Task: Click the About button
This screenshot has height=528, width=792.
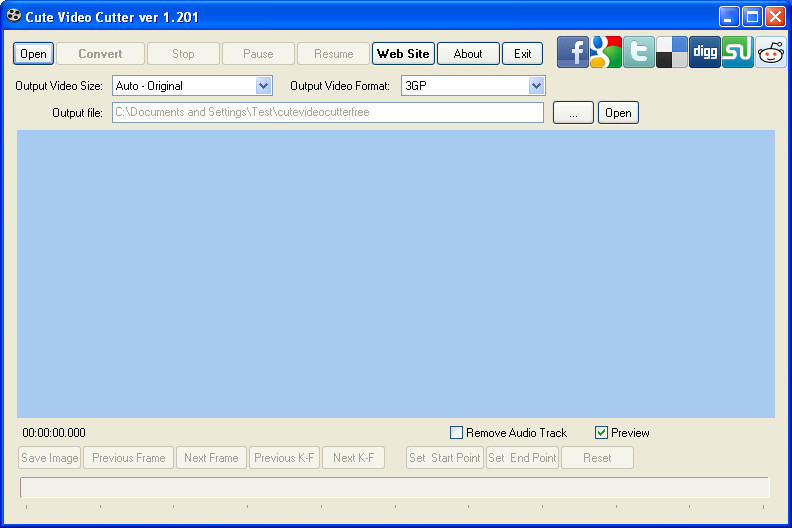Action: coord(468,54)
